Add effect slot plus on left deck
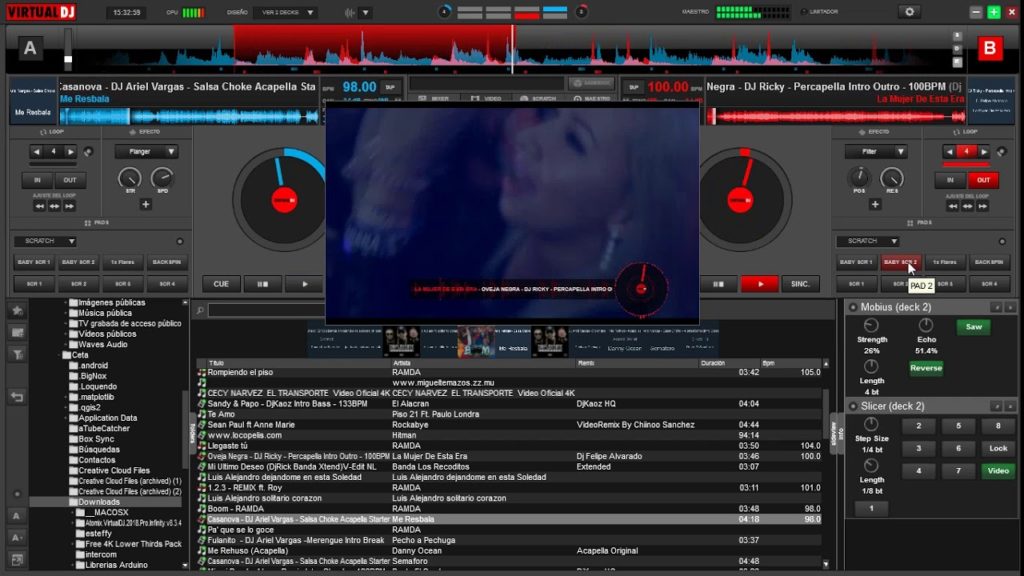The width and height of the screenshot is (1024, 576). pos(146,204)
